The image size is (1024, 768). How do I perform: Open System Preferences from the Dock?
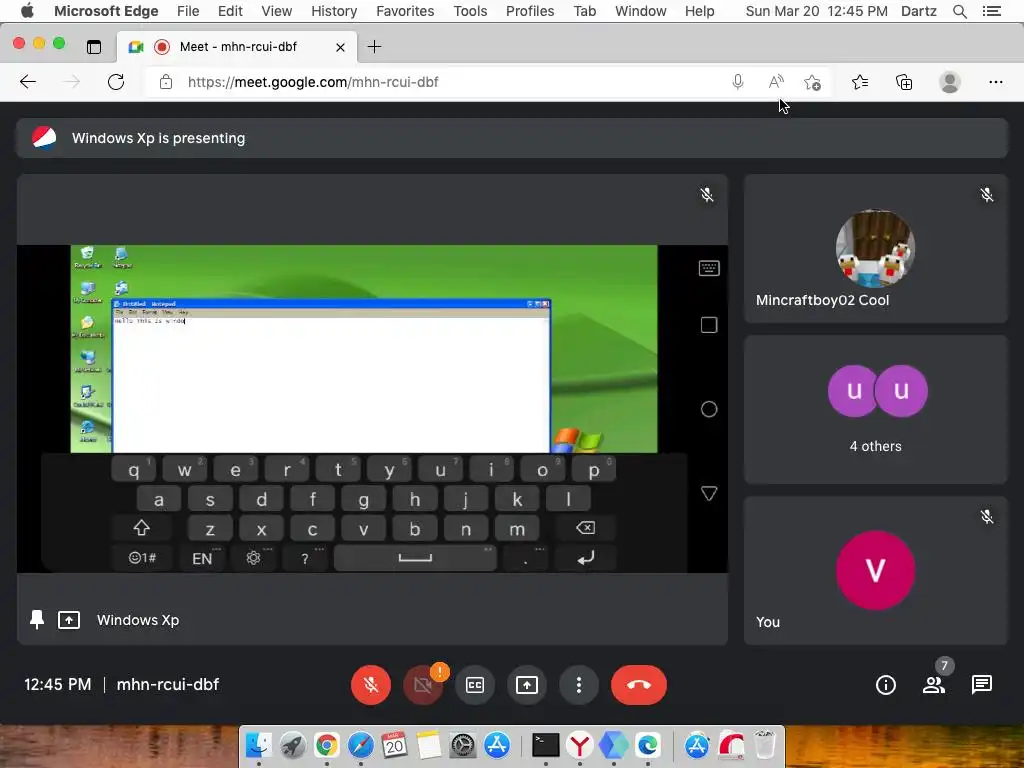point(463,744)
